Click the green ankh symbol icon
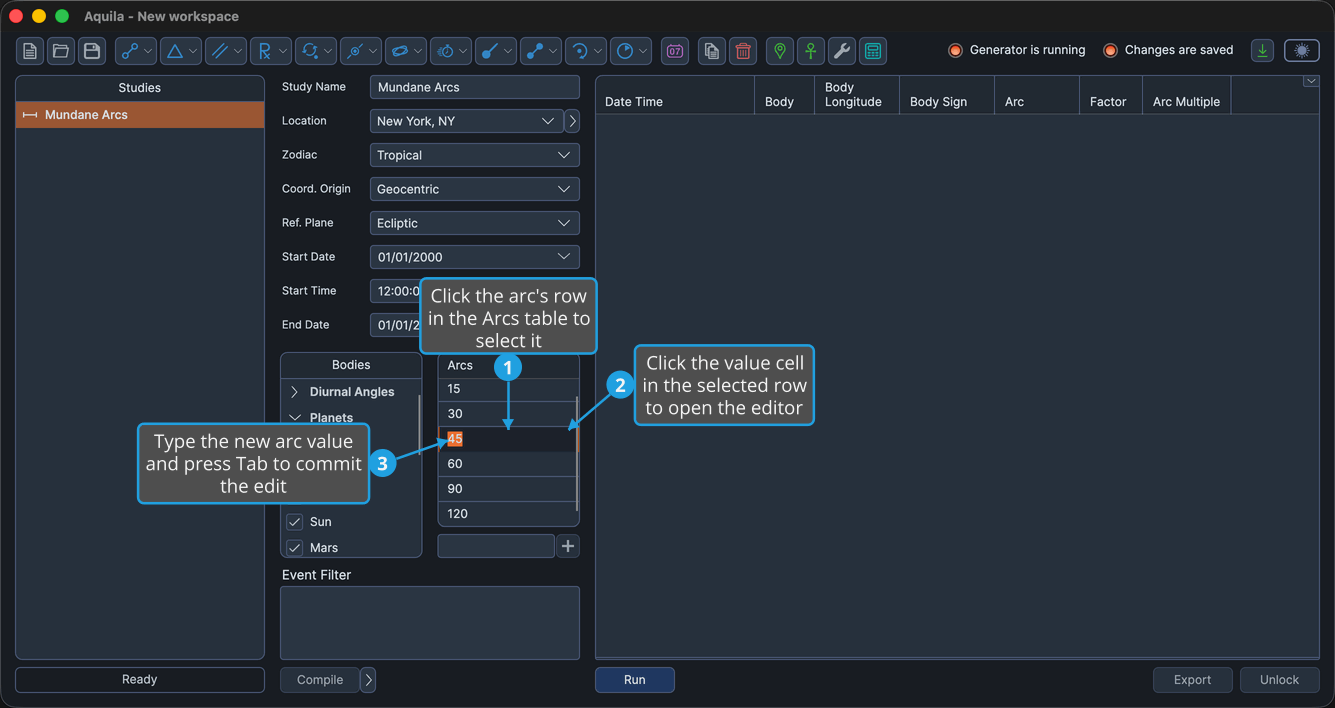The width and height of the screenshot is (1335, 708). point(811,51)
